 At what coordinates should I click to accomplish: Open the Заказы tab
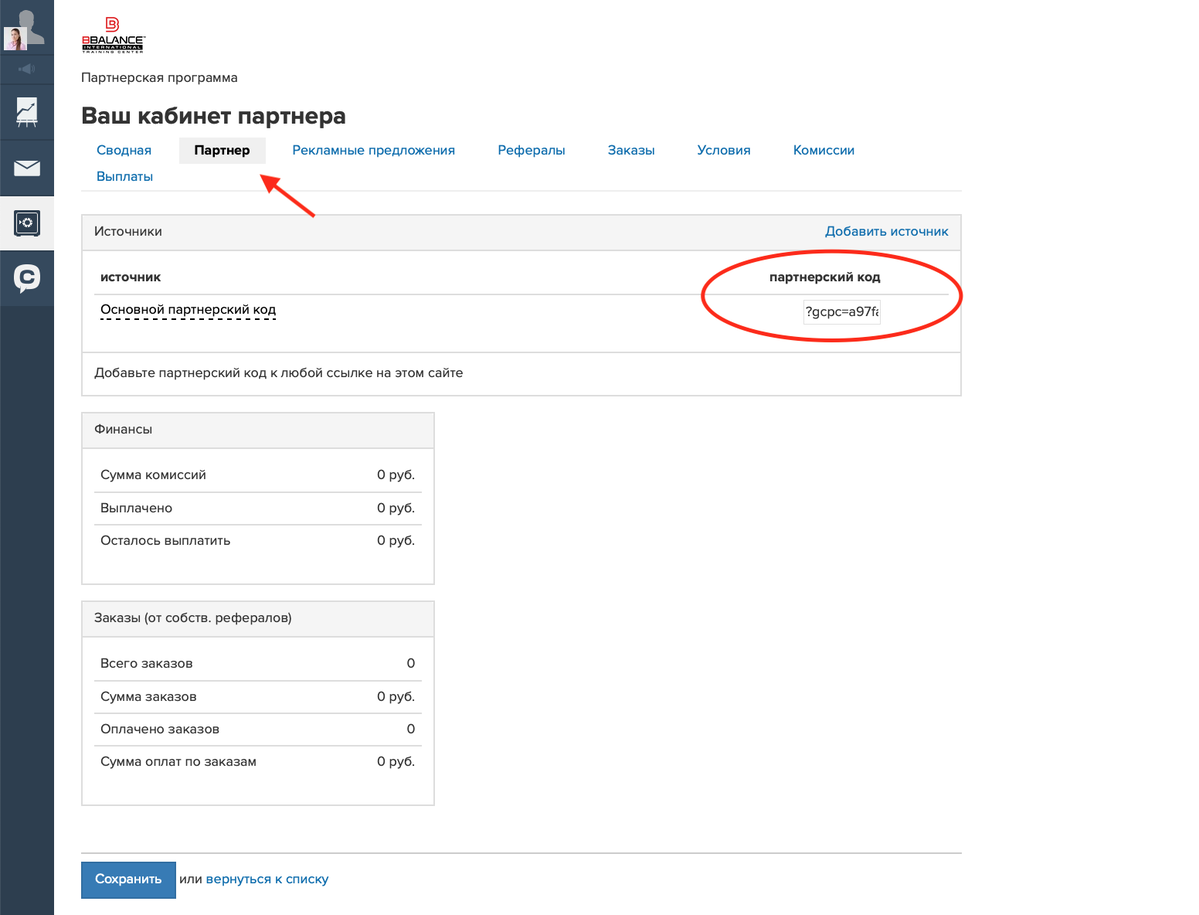coord(631,150)
